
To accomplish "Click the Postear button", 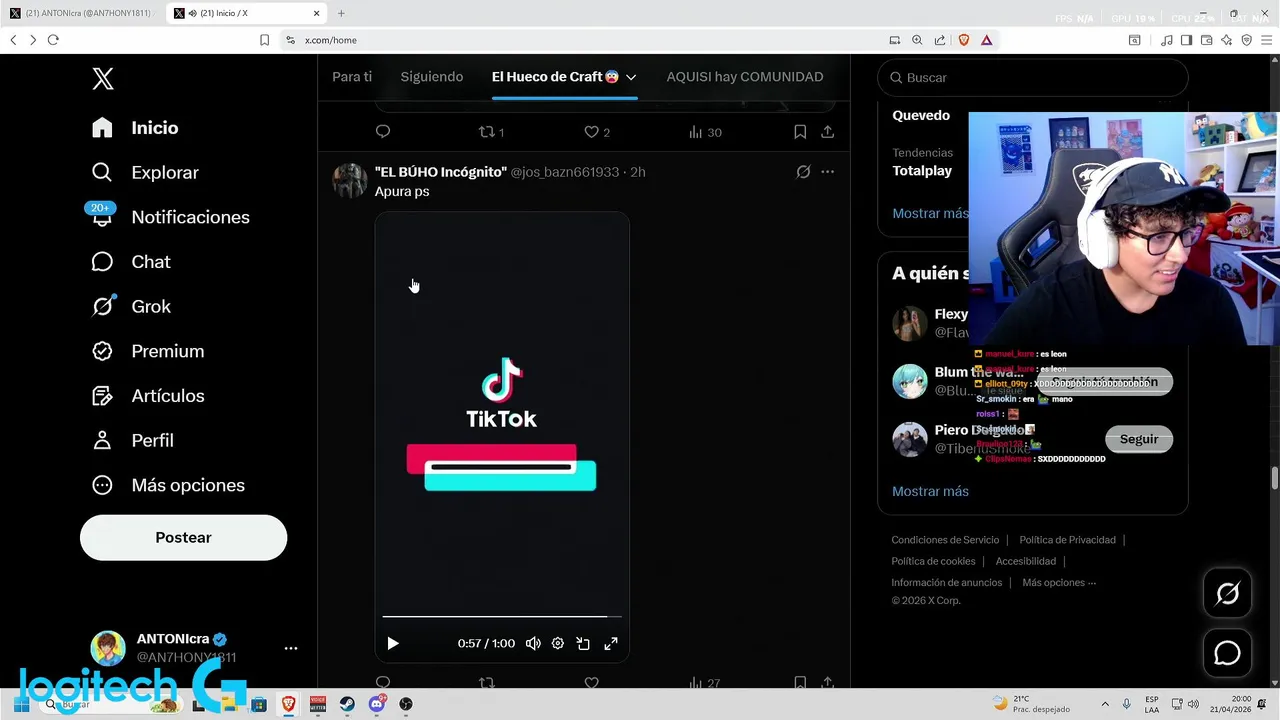I will click(x=183, y=537).
